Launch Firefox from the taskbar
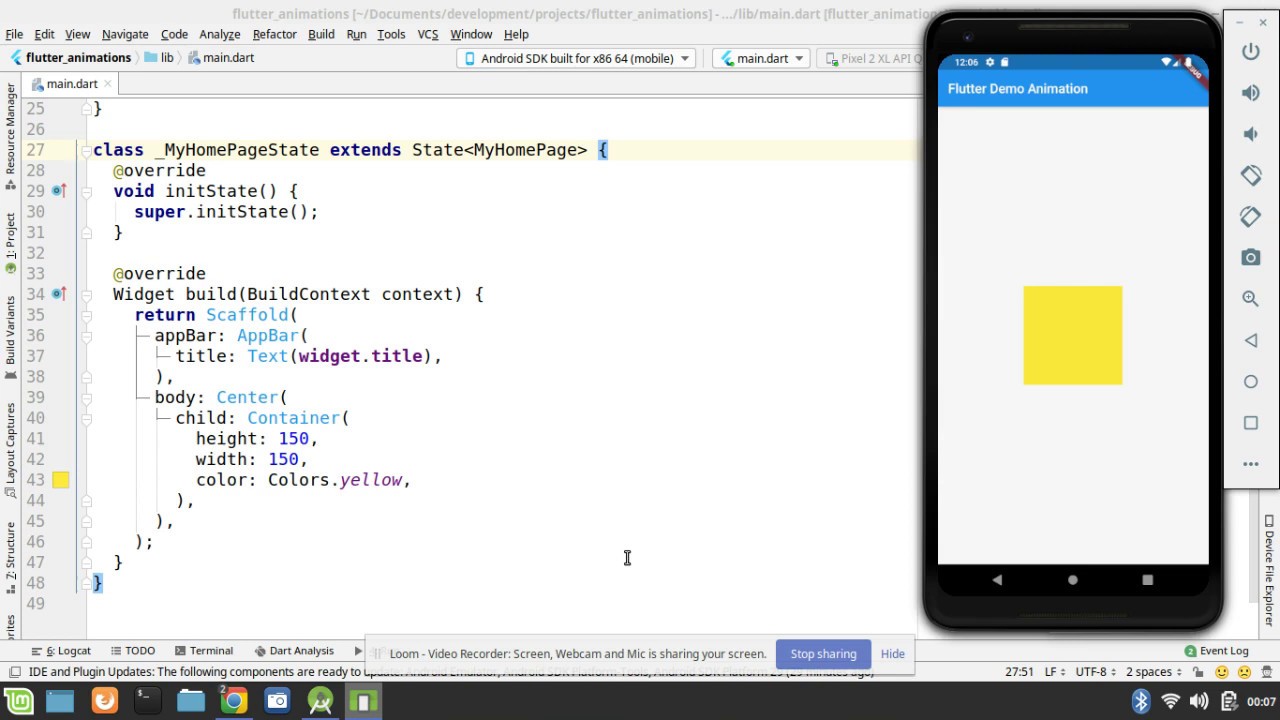1280x720 pixels. coord(105,701)
